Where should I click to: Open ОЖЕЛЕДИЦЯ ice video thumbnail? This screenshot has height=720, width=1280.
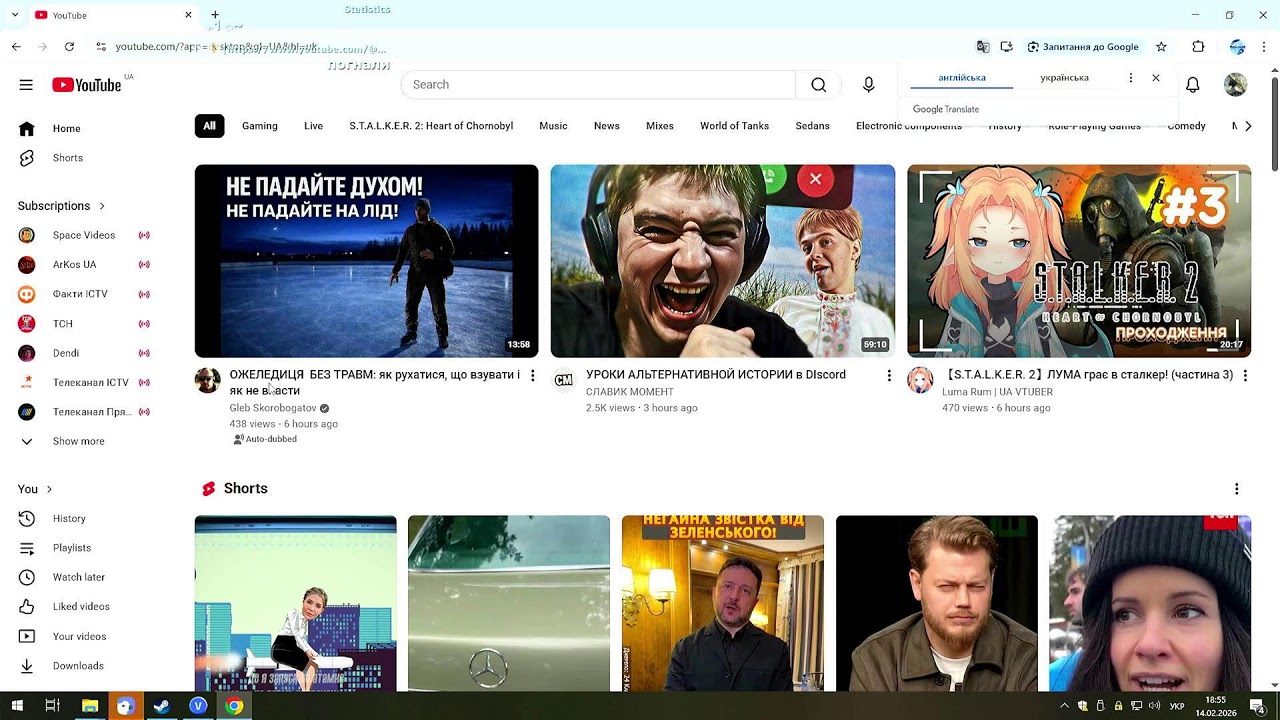tap(366, 261)
